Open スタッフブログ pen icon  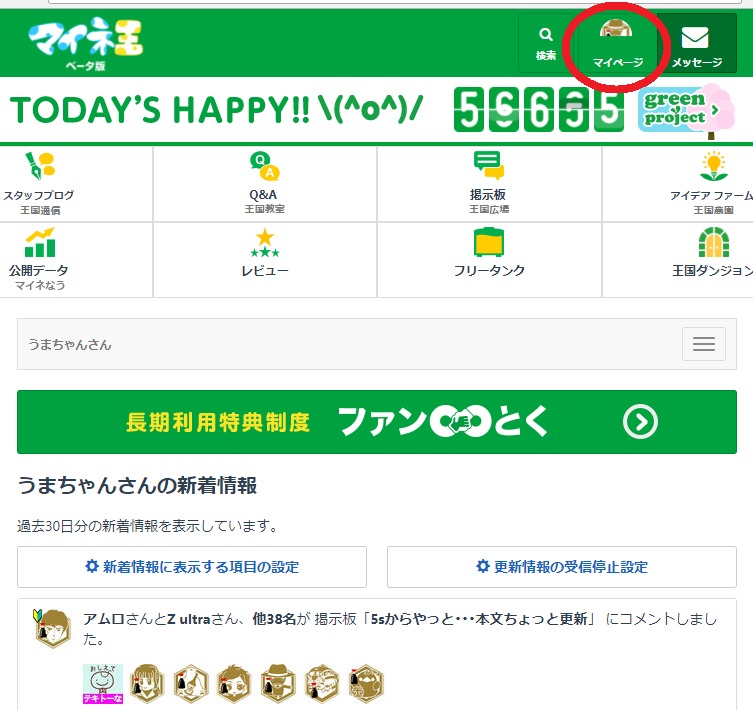[40, 166]
